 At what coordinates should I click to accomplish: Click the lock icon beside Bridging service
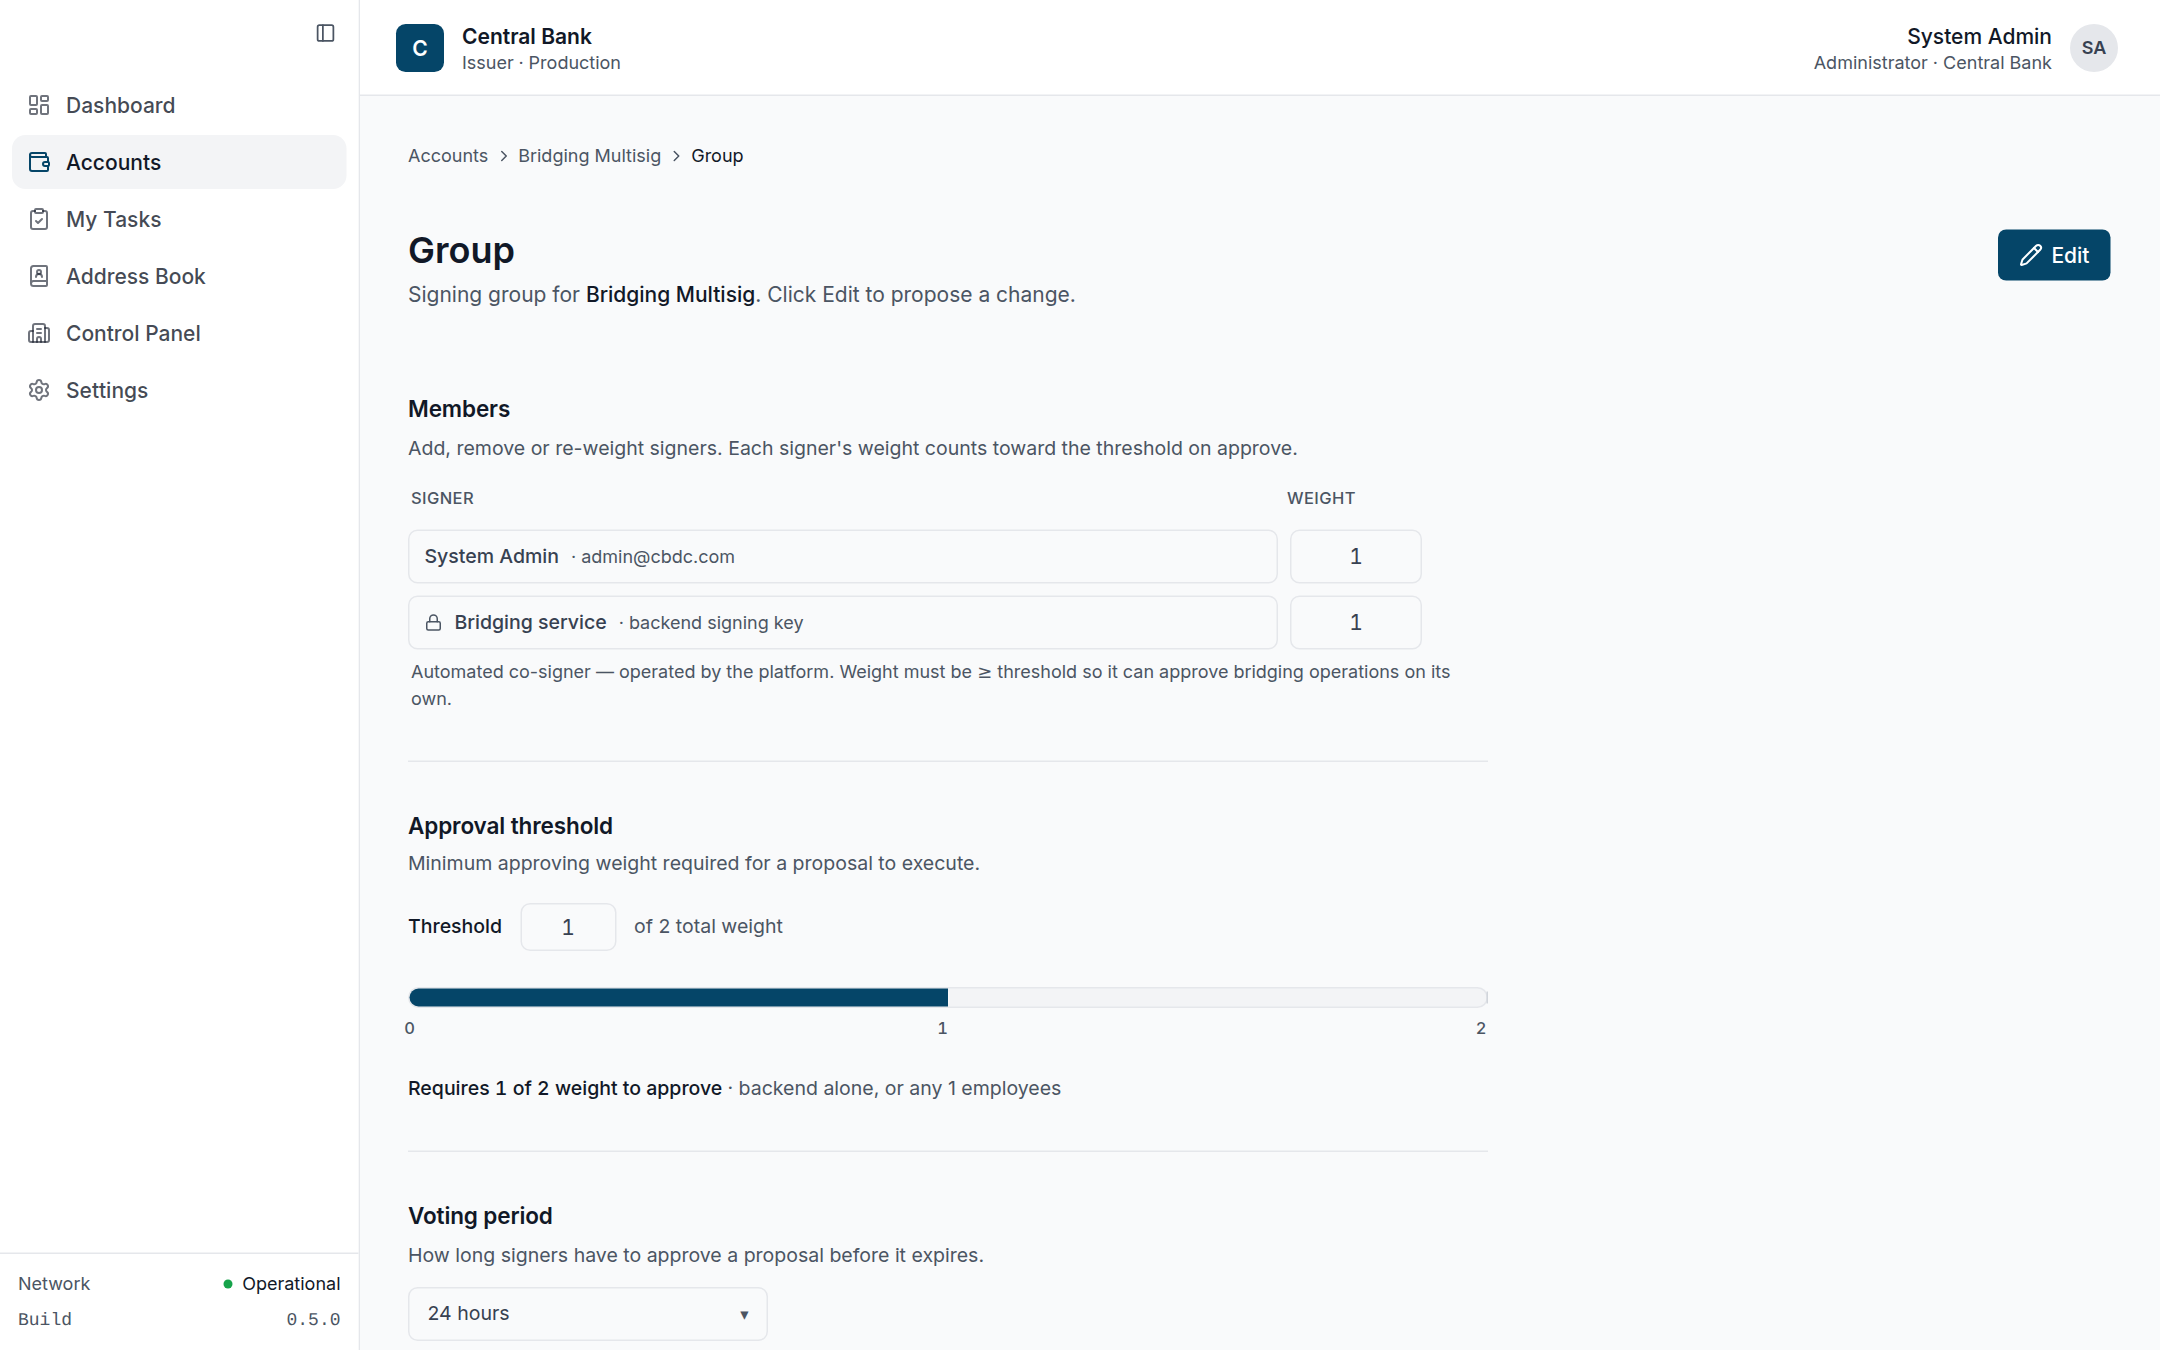click(x=433, y=623)
